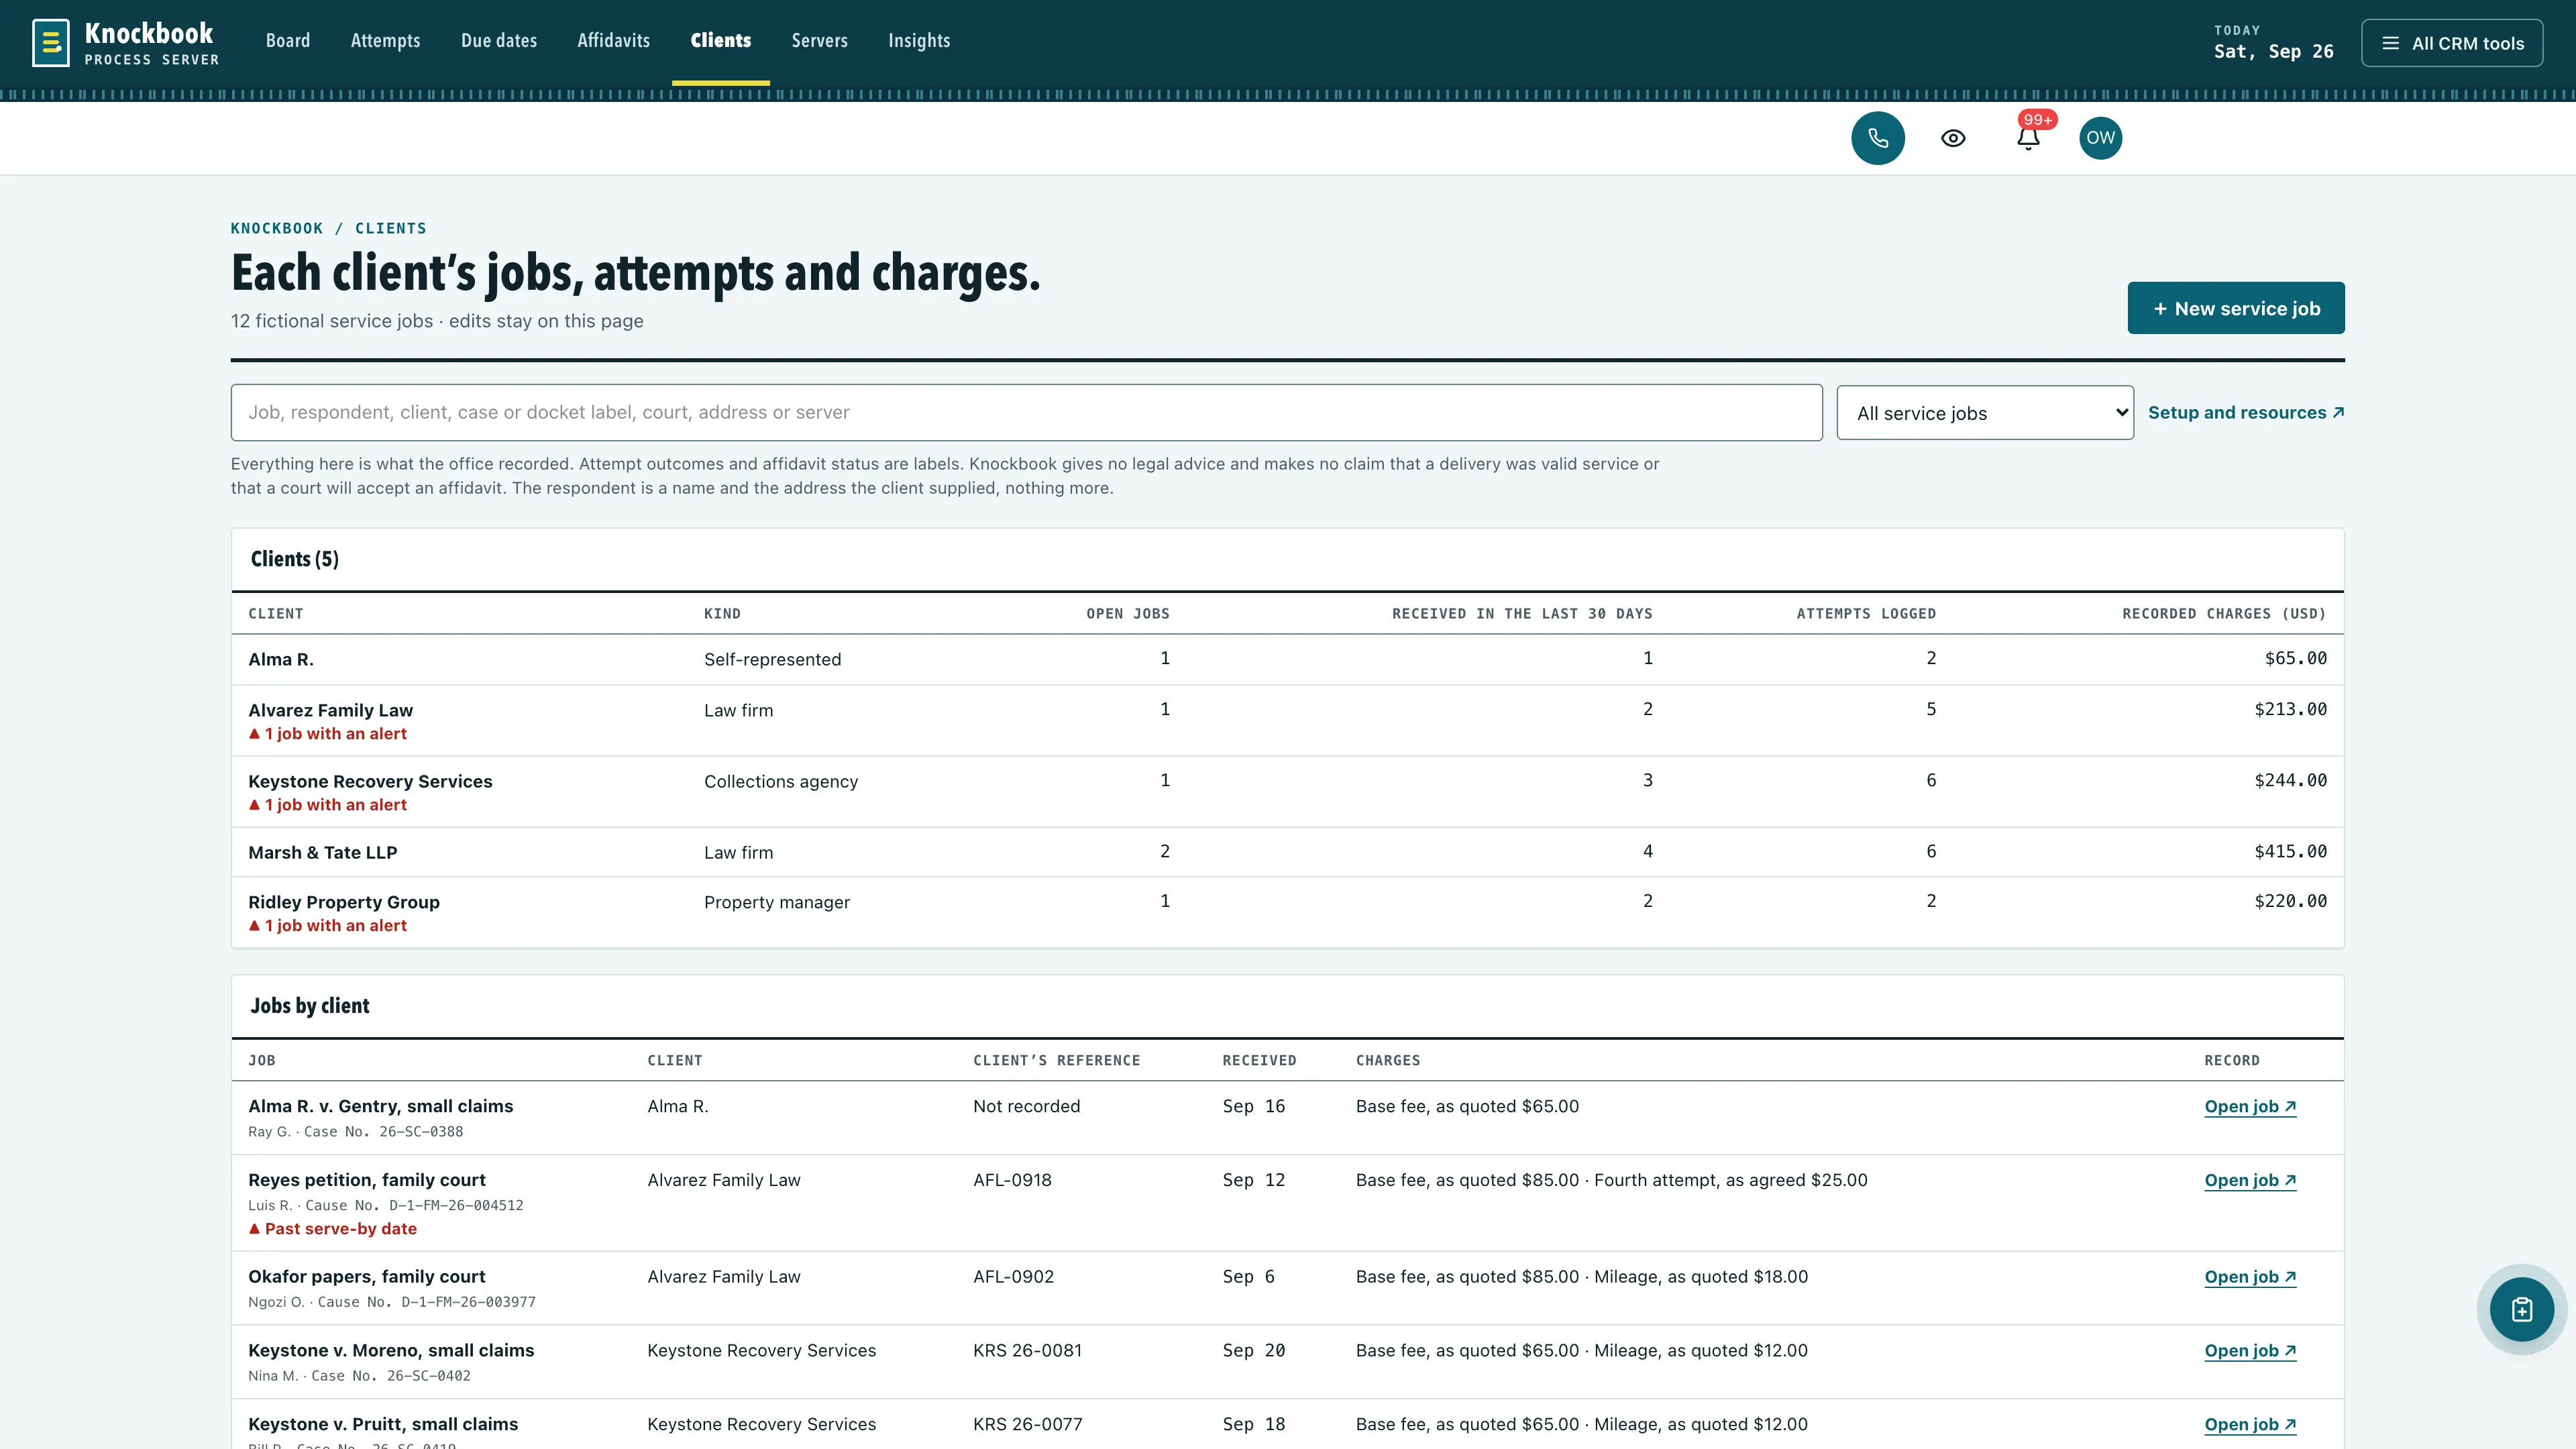2576x1449 pixels.
Task: Go to the Servers tab
Action: tap(819, 41)
